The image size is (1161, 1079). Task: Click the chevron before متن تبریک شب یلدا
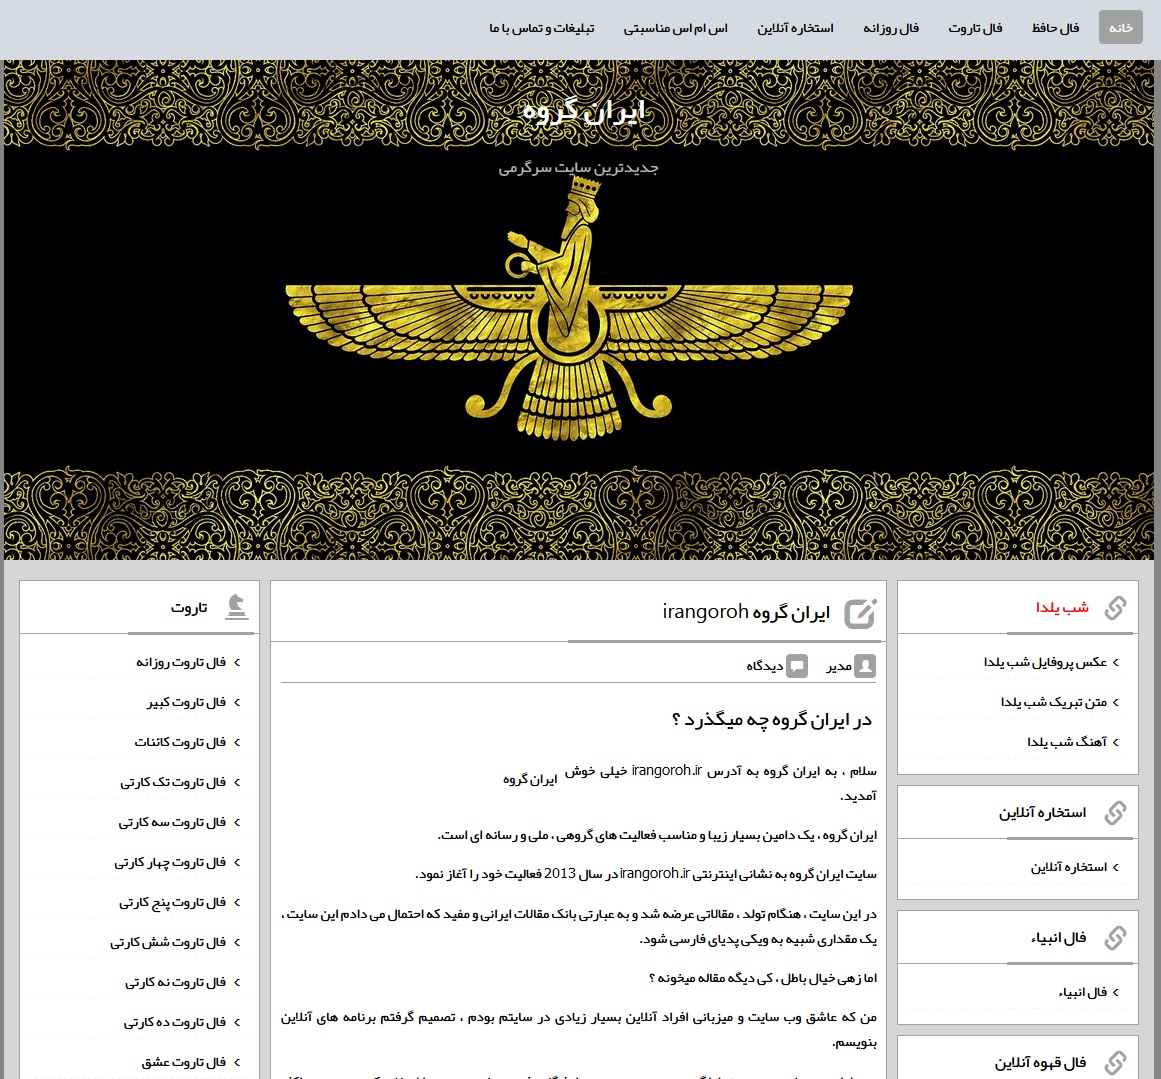coord(1116,703)
